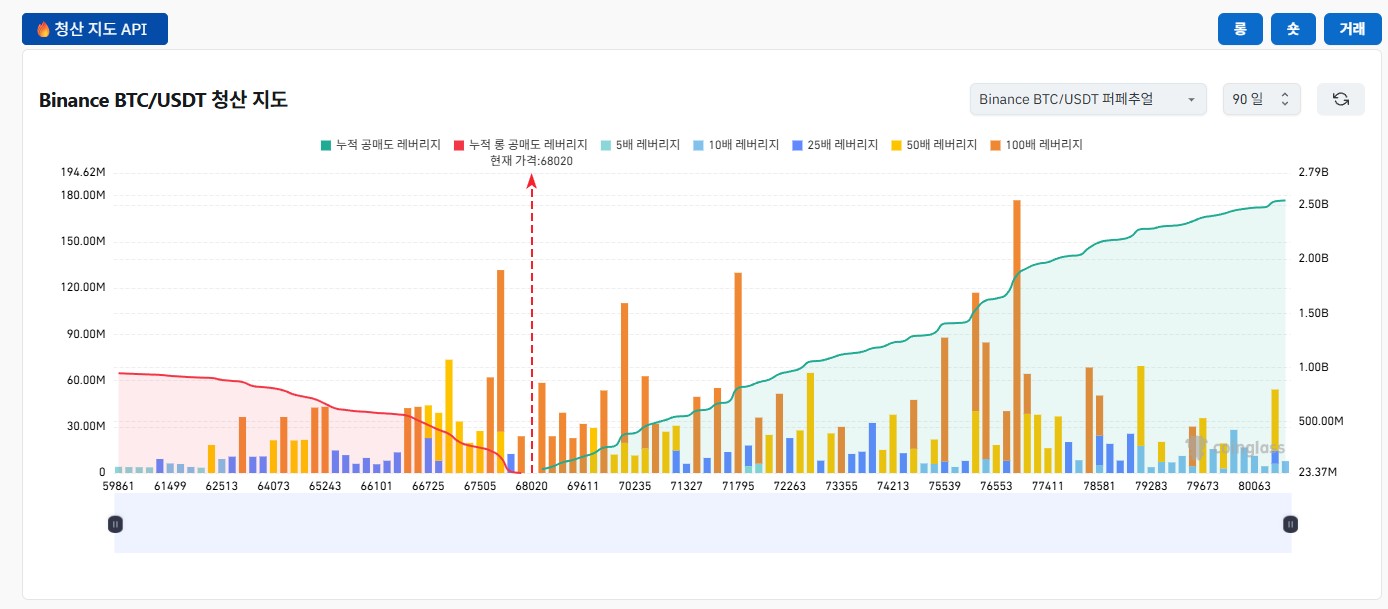Click the 71795 x-axis label
Screen dimensions: 1388x609
(x=738, y=486)
